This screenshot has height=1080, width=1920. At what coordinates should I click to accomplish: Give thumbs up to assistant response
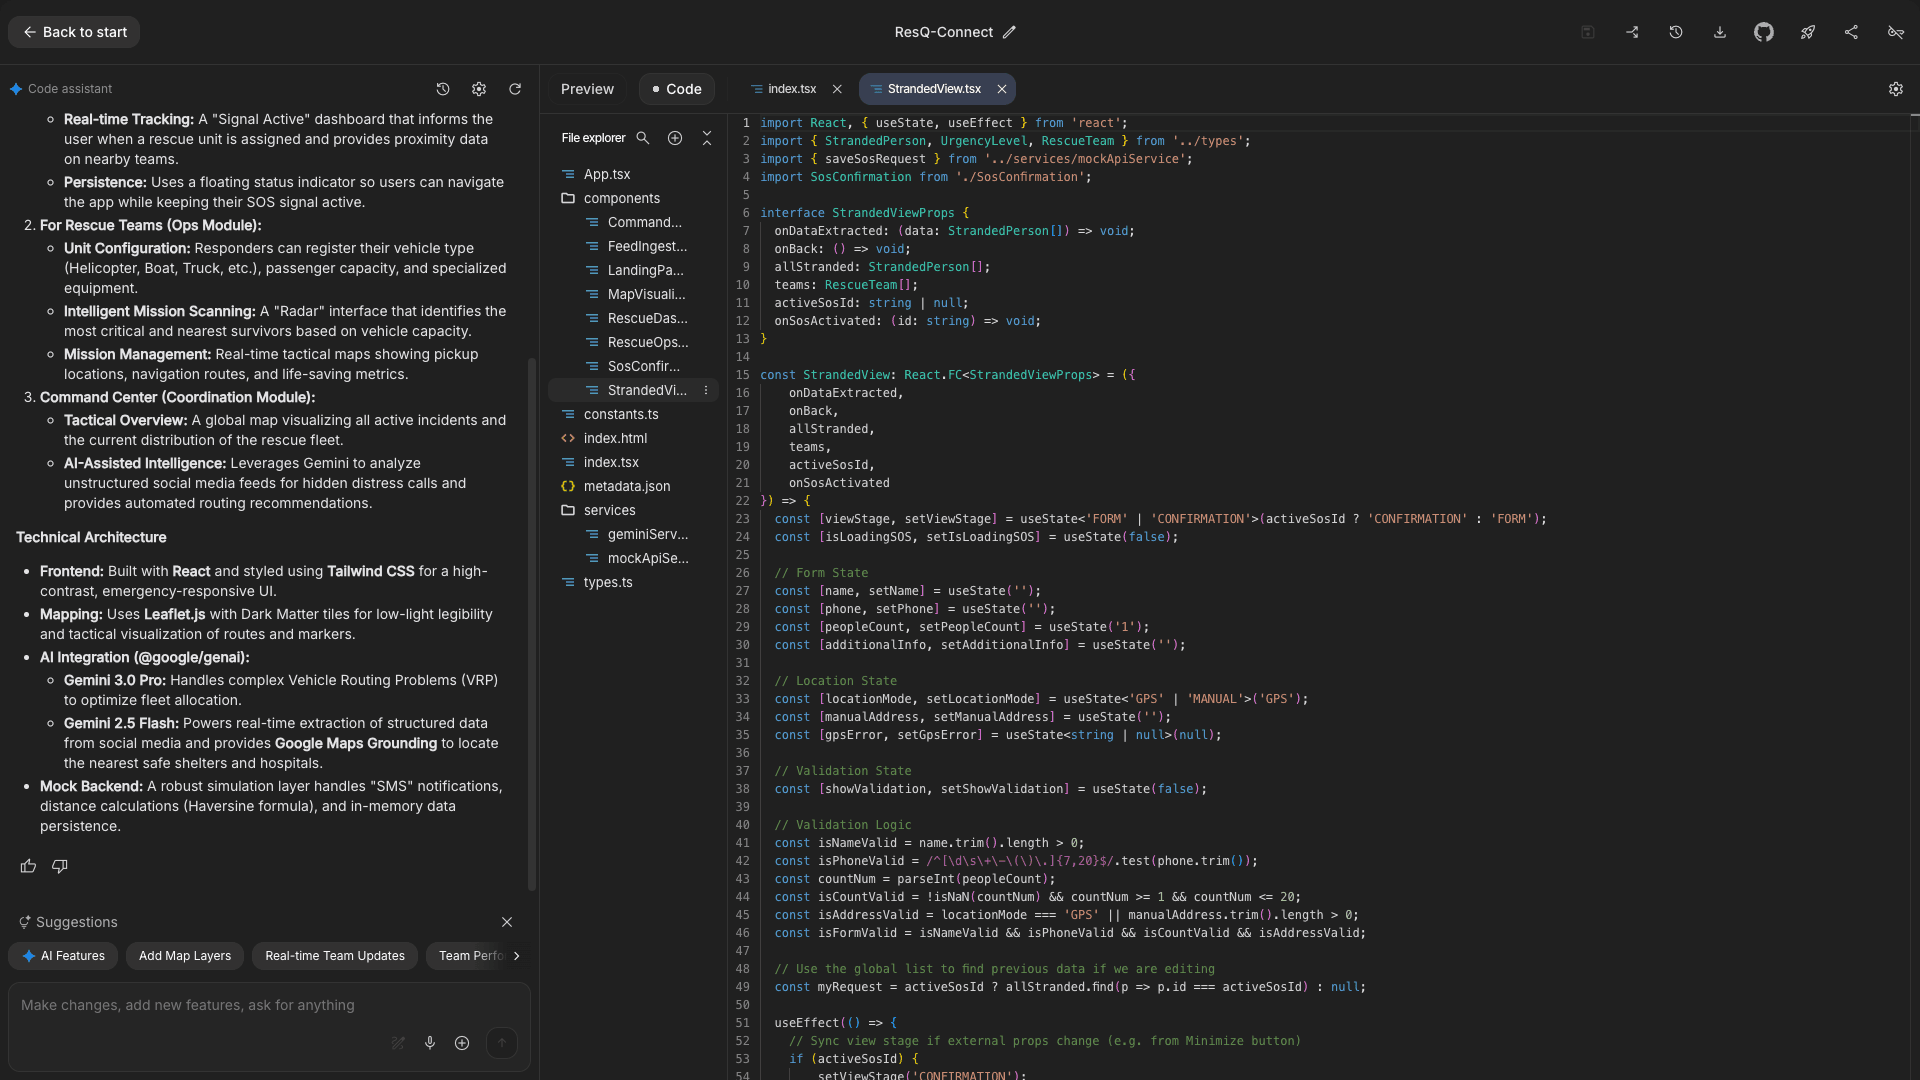[x=28, y=866]
